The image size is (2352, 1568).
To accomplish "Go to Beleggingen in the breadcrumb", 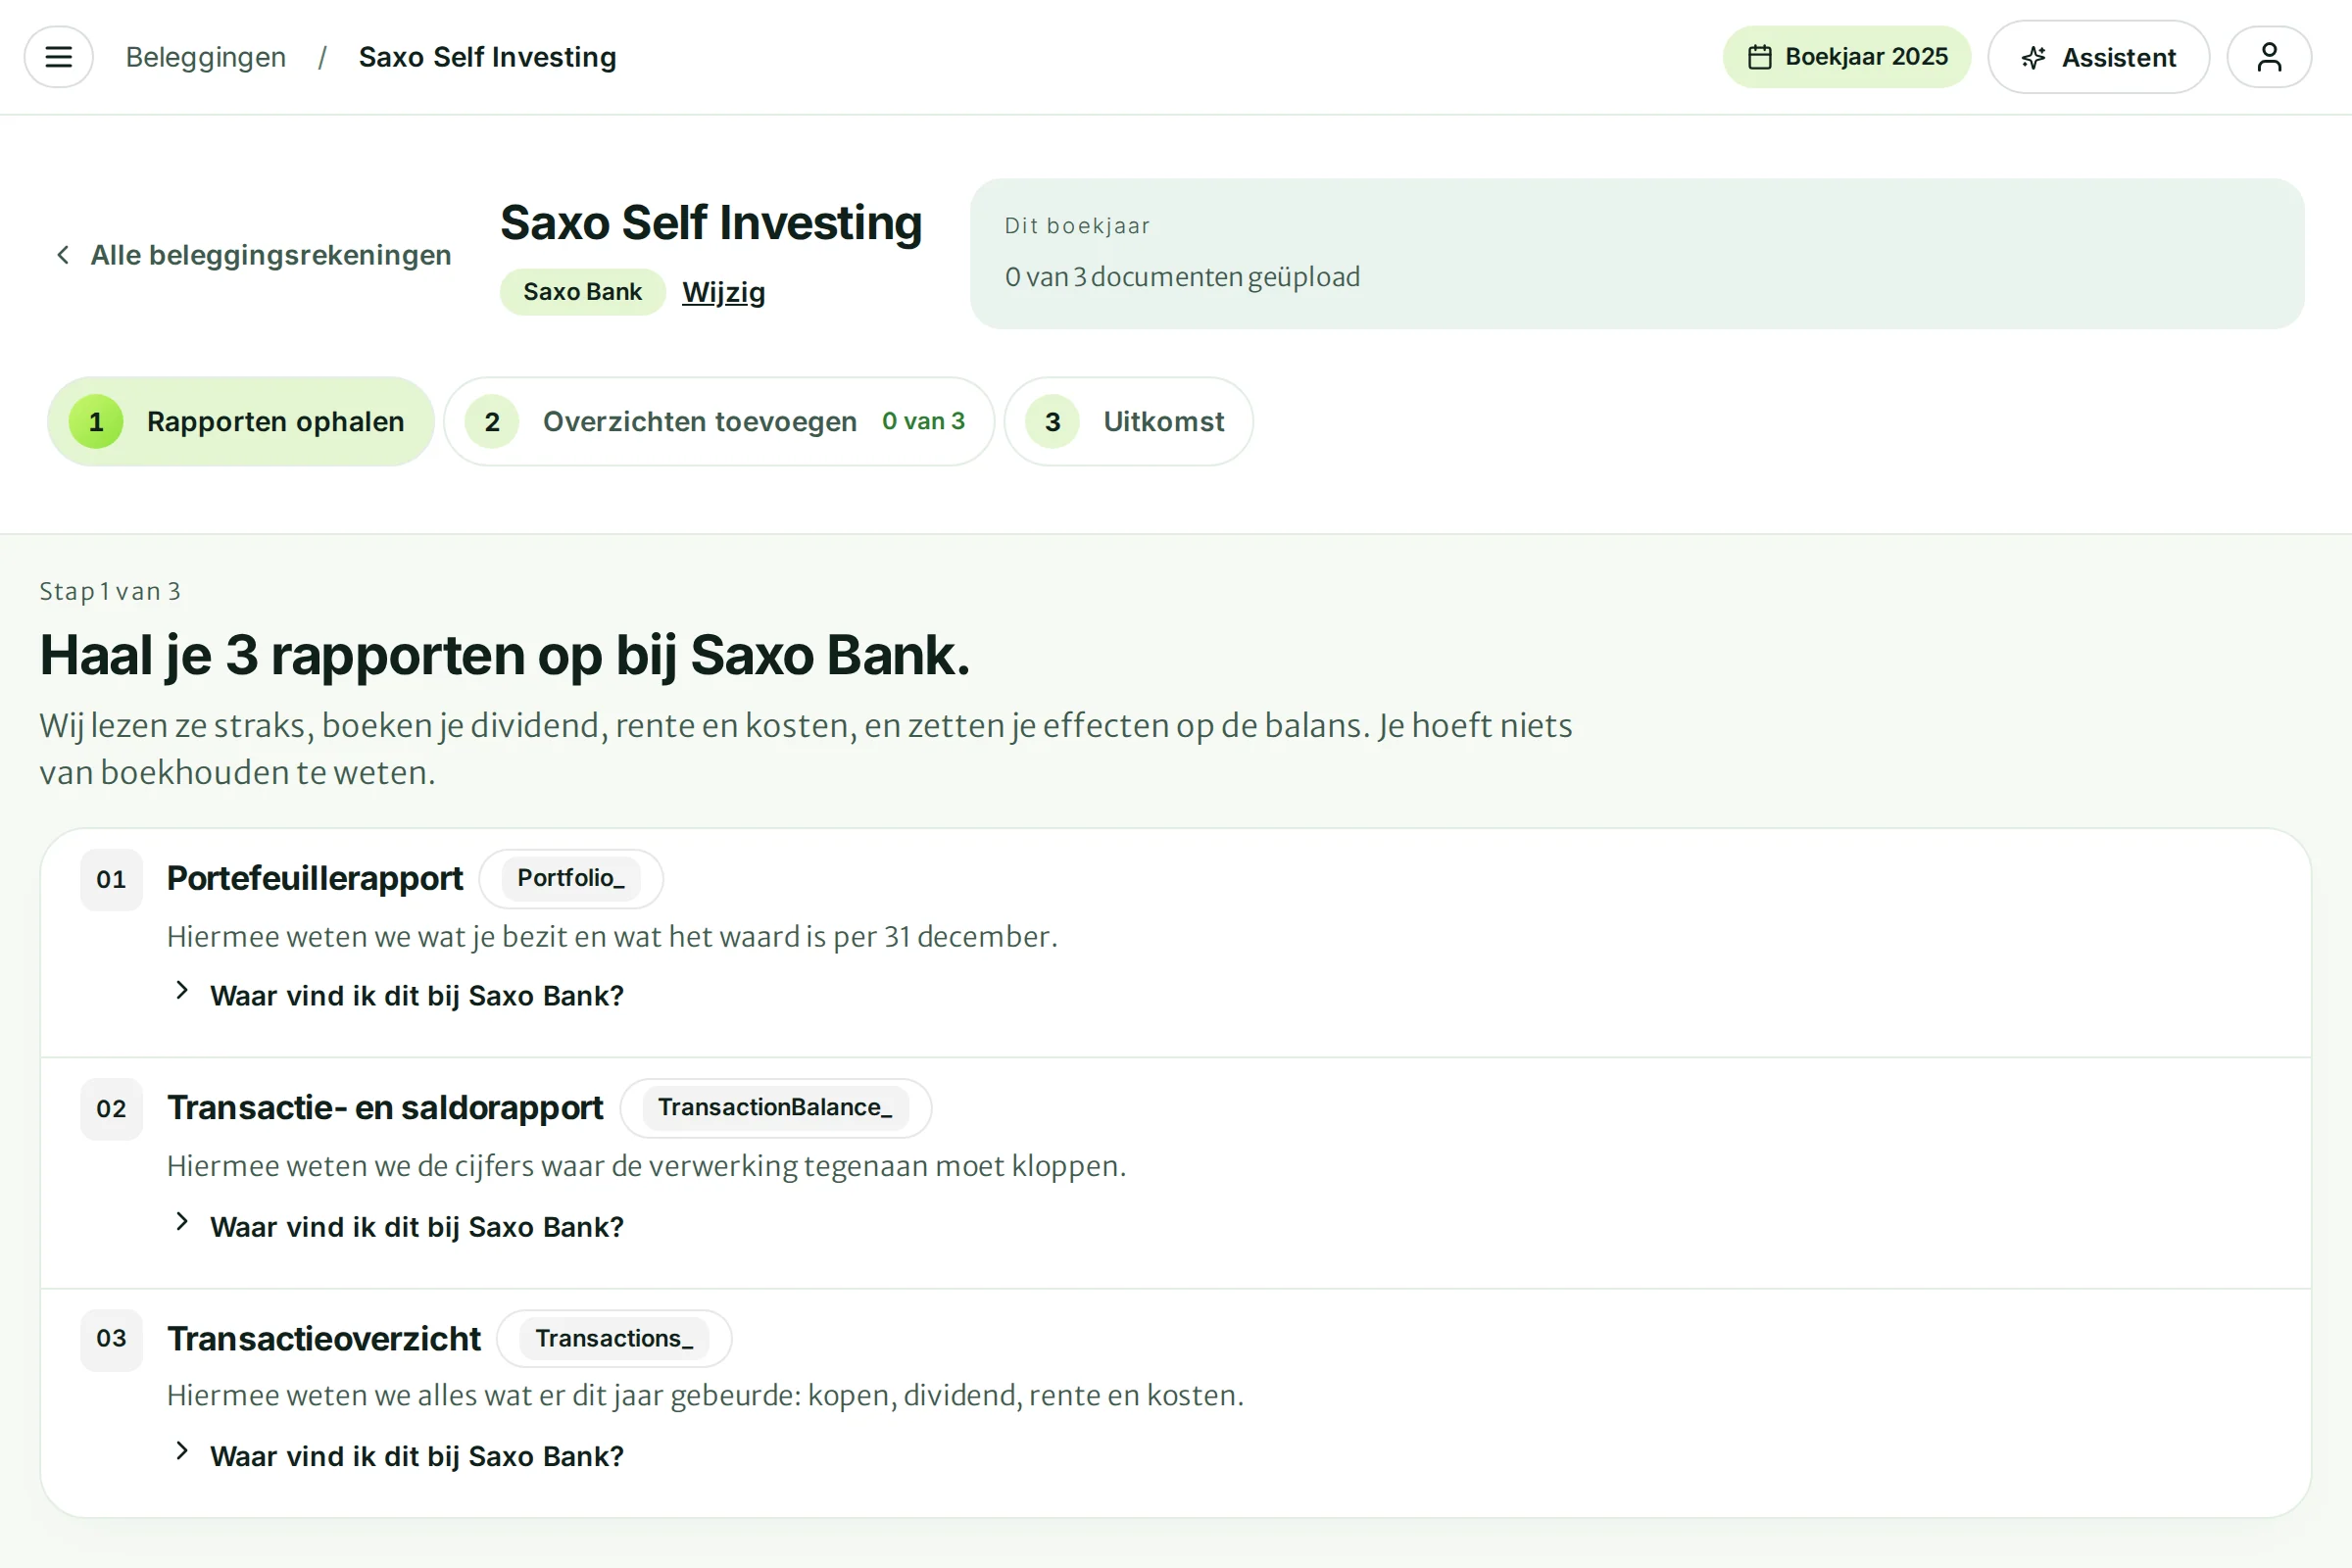I will click(206, 57).
